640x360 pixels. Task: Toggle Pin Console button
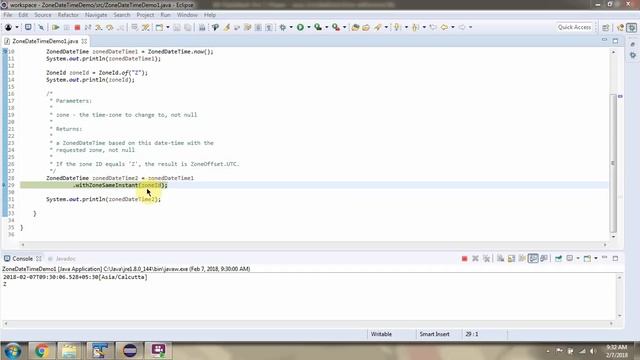click(558, 258)
